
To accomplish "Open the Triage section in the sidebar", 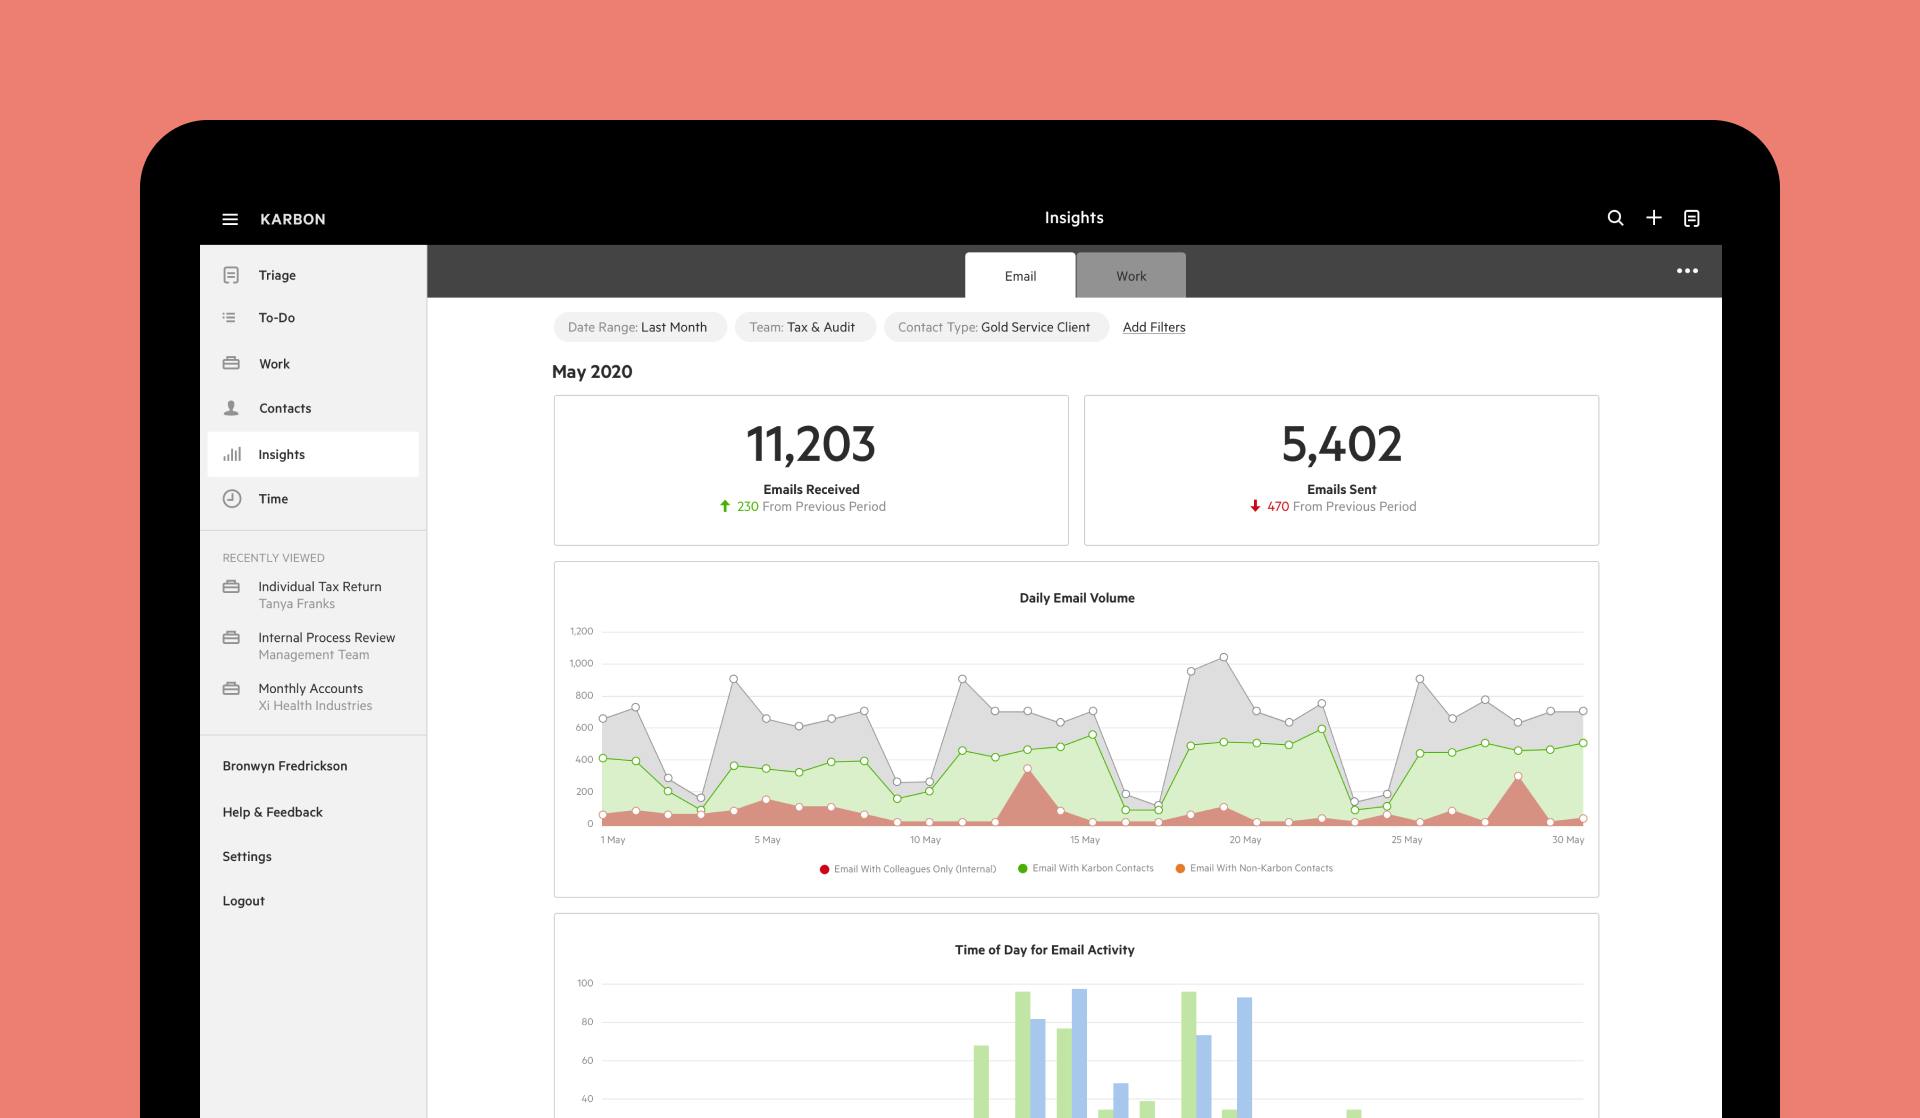I will [232, 274].
